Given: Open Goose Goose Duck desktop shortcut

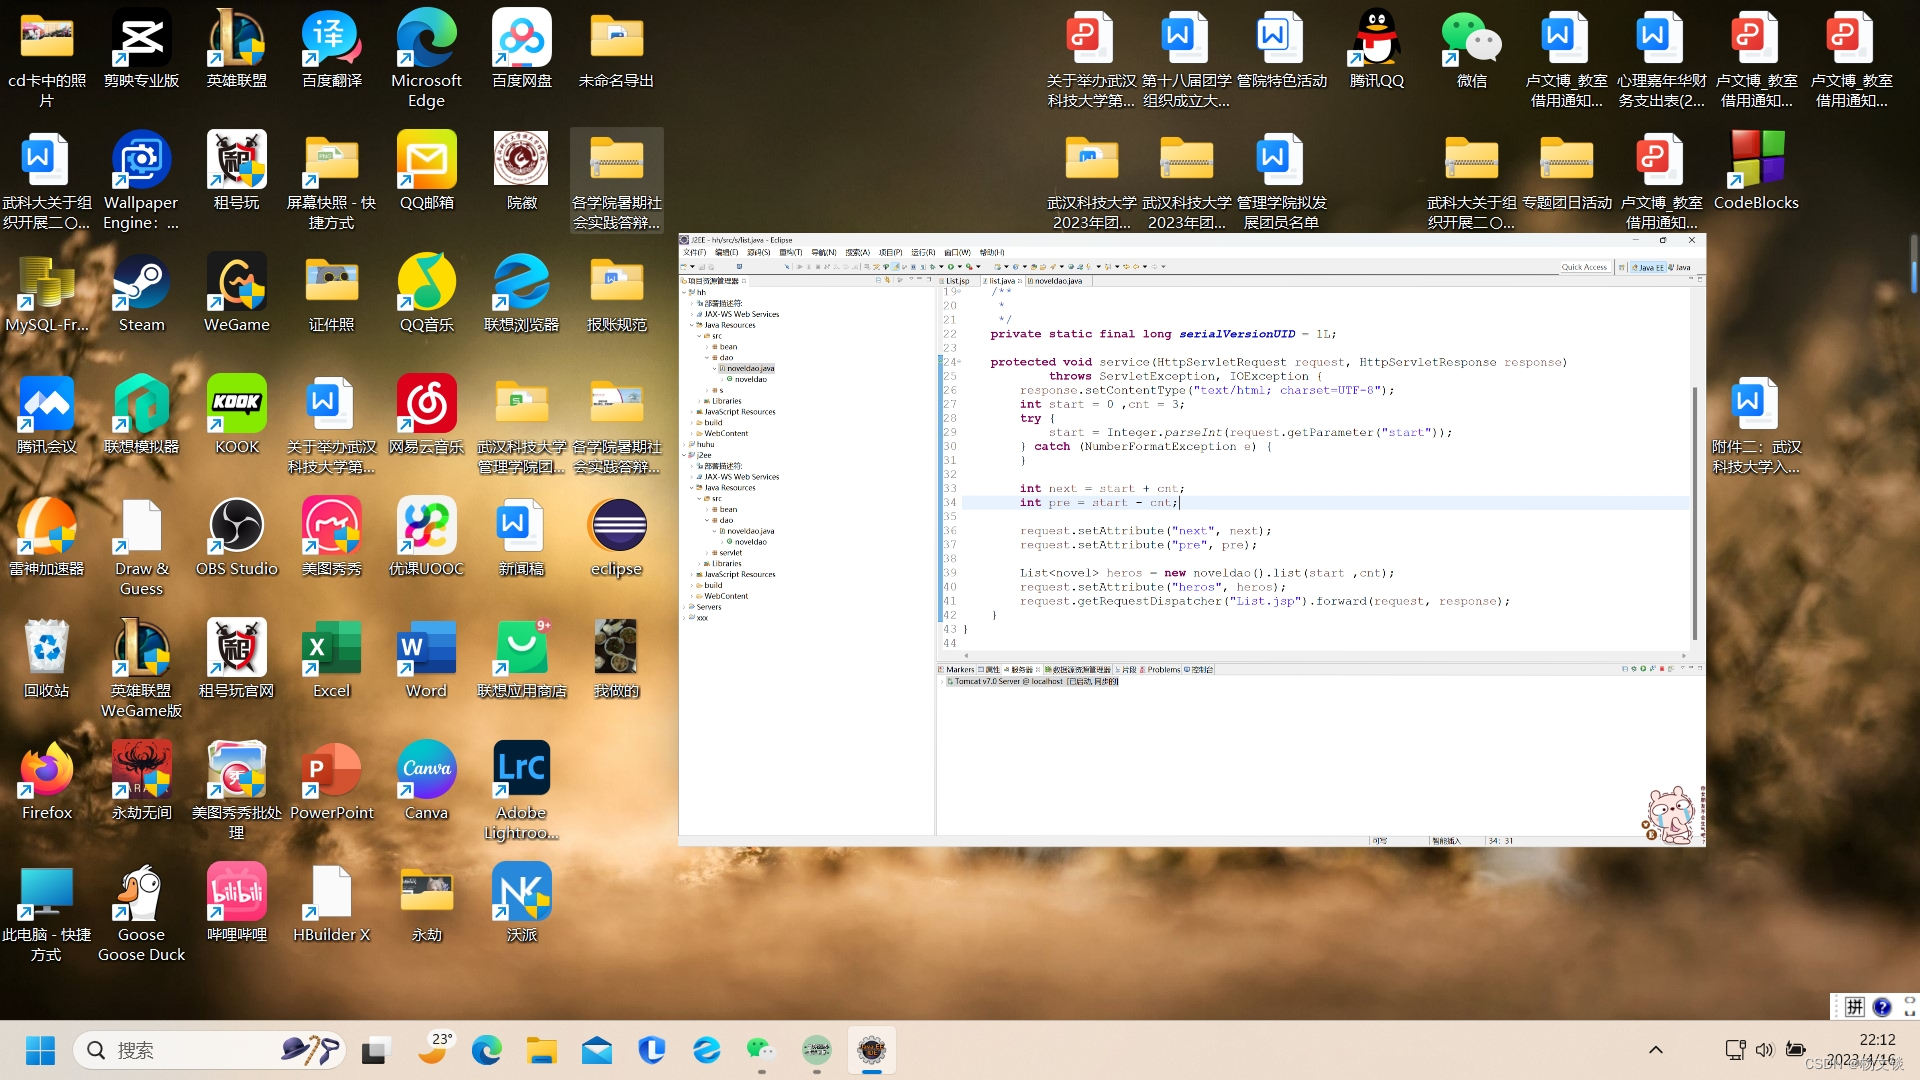Looking at the screenshot, I should click(141, 912).
